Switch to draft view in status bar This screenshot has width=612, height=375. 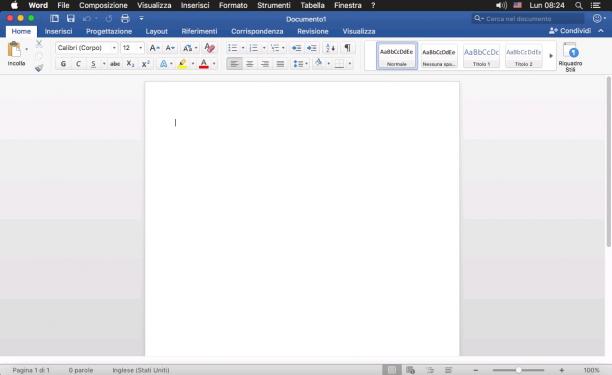(448, 370)
